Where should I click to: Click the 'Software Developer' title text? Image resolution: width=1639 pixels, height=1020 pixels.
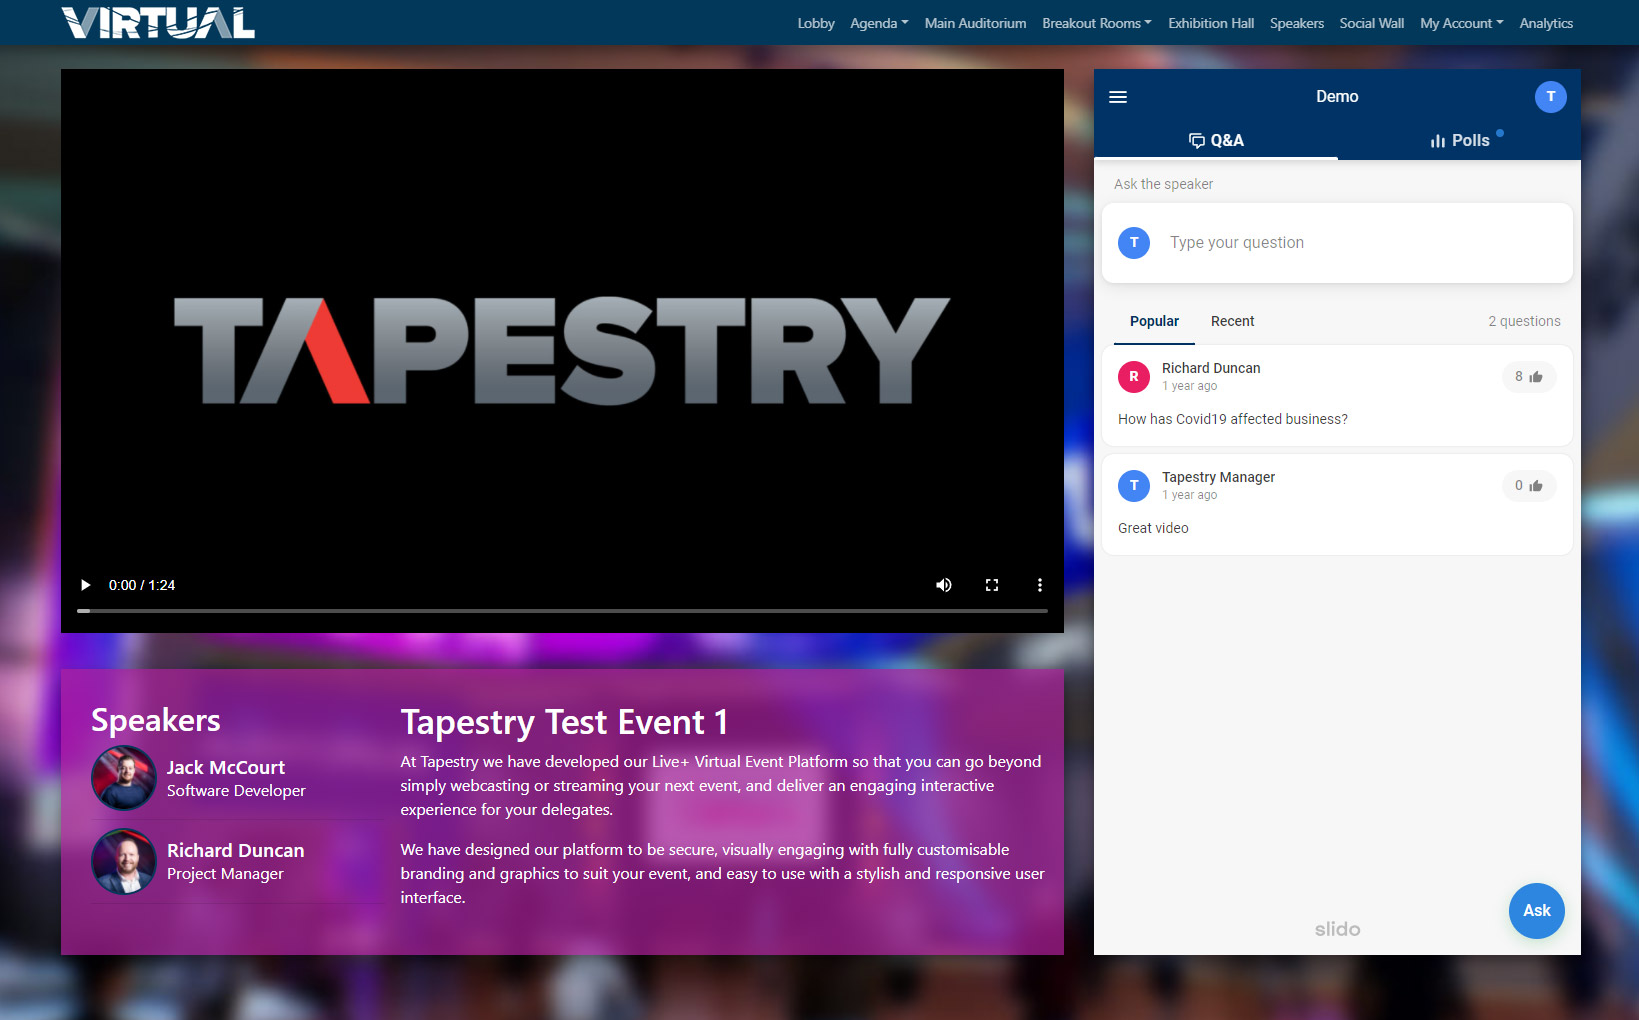click(x=236, y=790)
